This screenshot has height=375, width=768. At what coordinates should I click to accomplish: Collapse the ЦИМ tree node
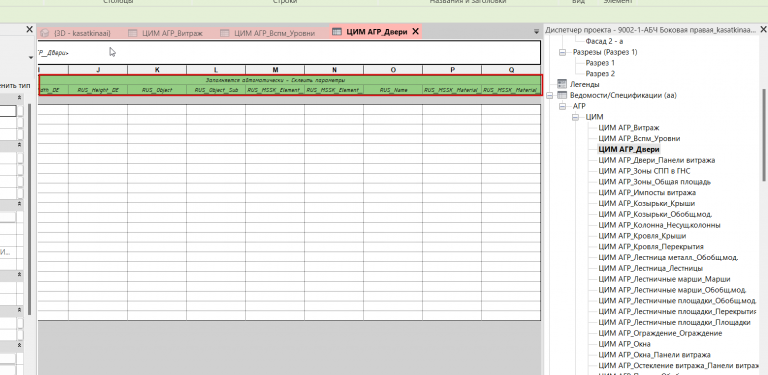tap(575, 117)
